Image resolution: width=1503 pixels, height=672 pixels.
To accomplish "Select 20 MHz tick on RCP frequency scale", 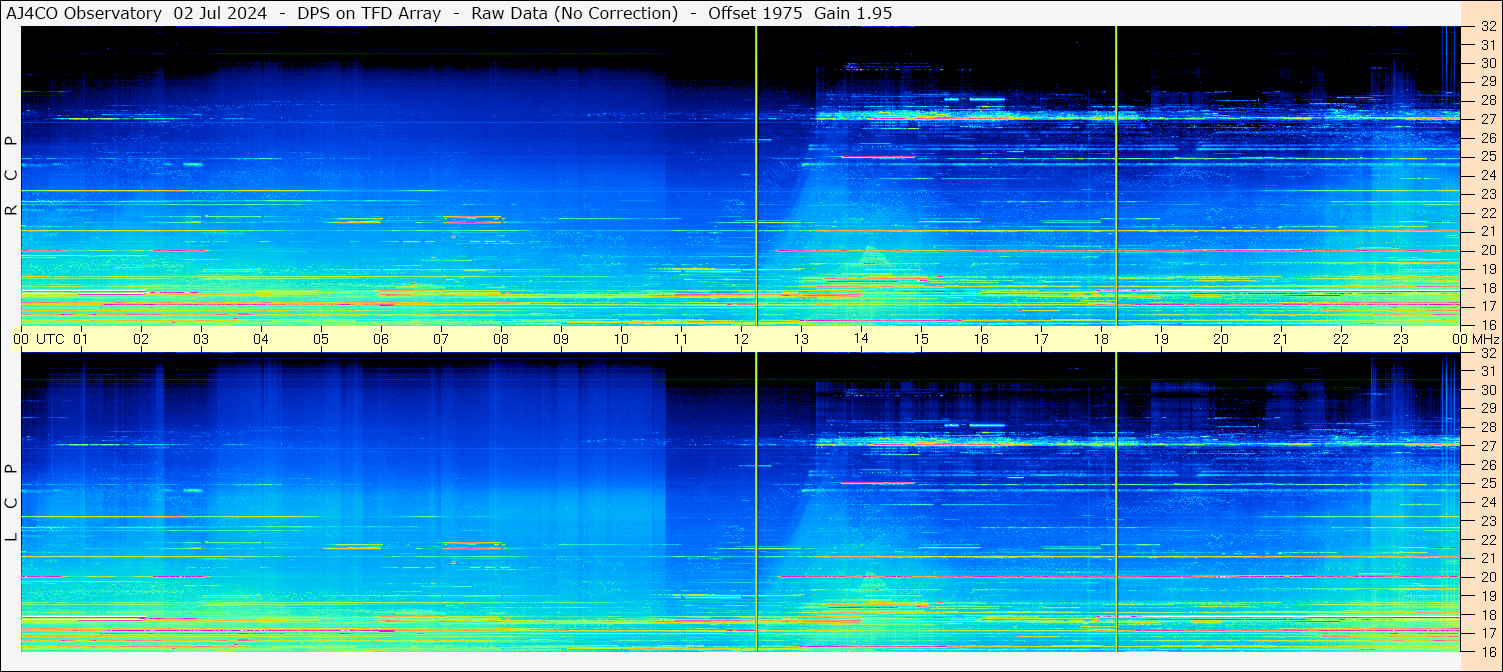I will (1488, 250).
